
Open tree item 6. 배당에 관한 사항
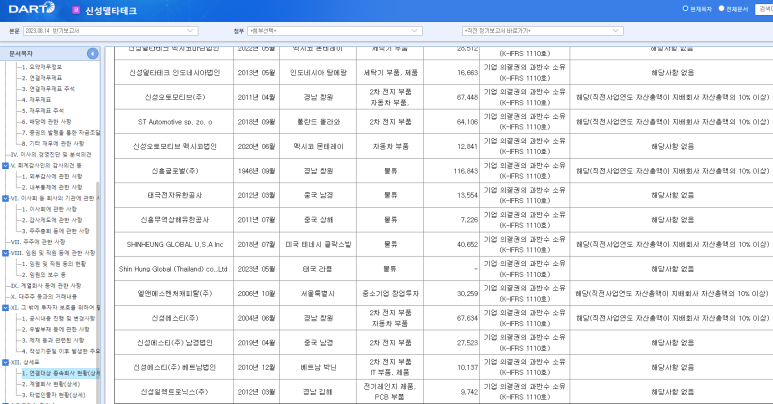pyautogui.click(x=46, y=121)
